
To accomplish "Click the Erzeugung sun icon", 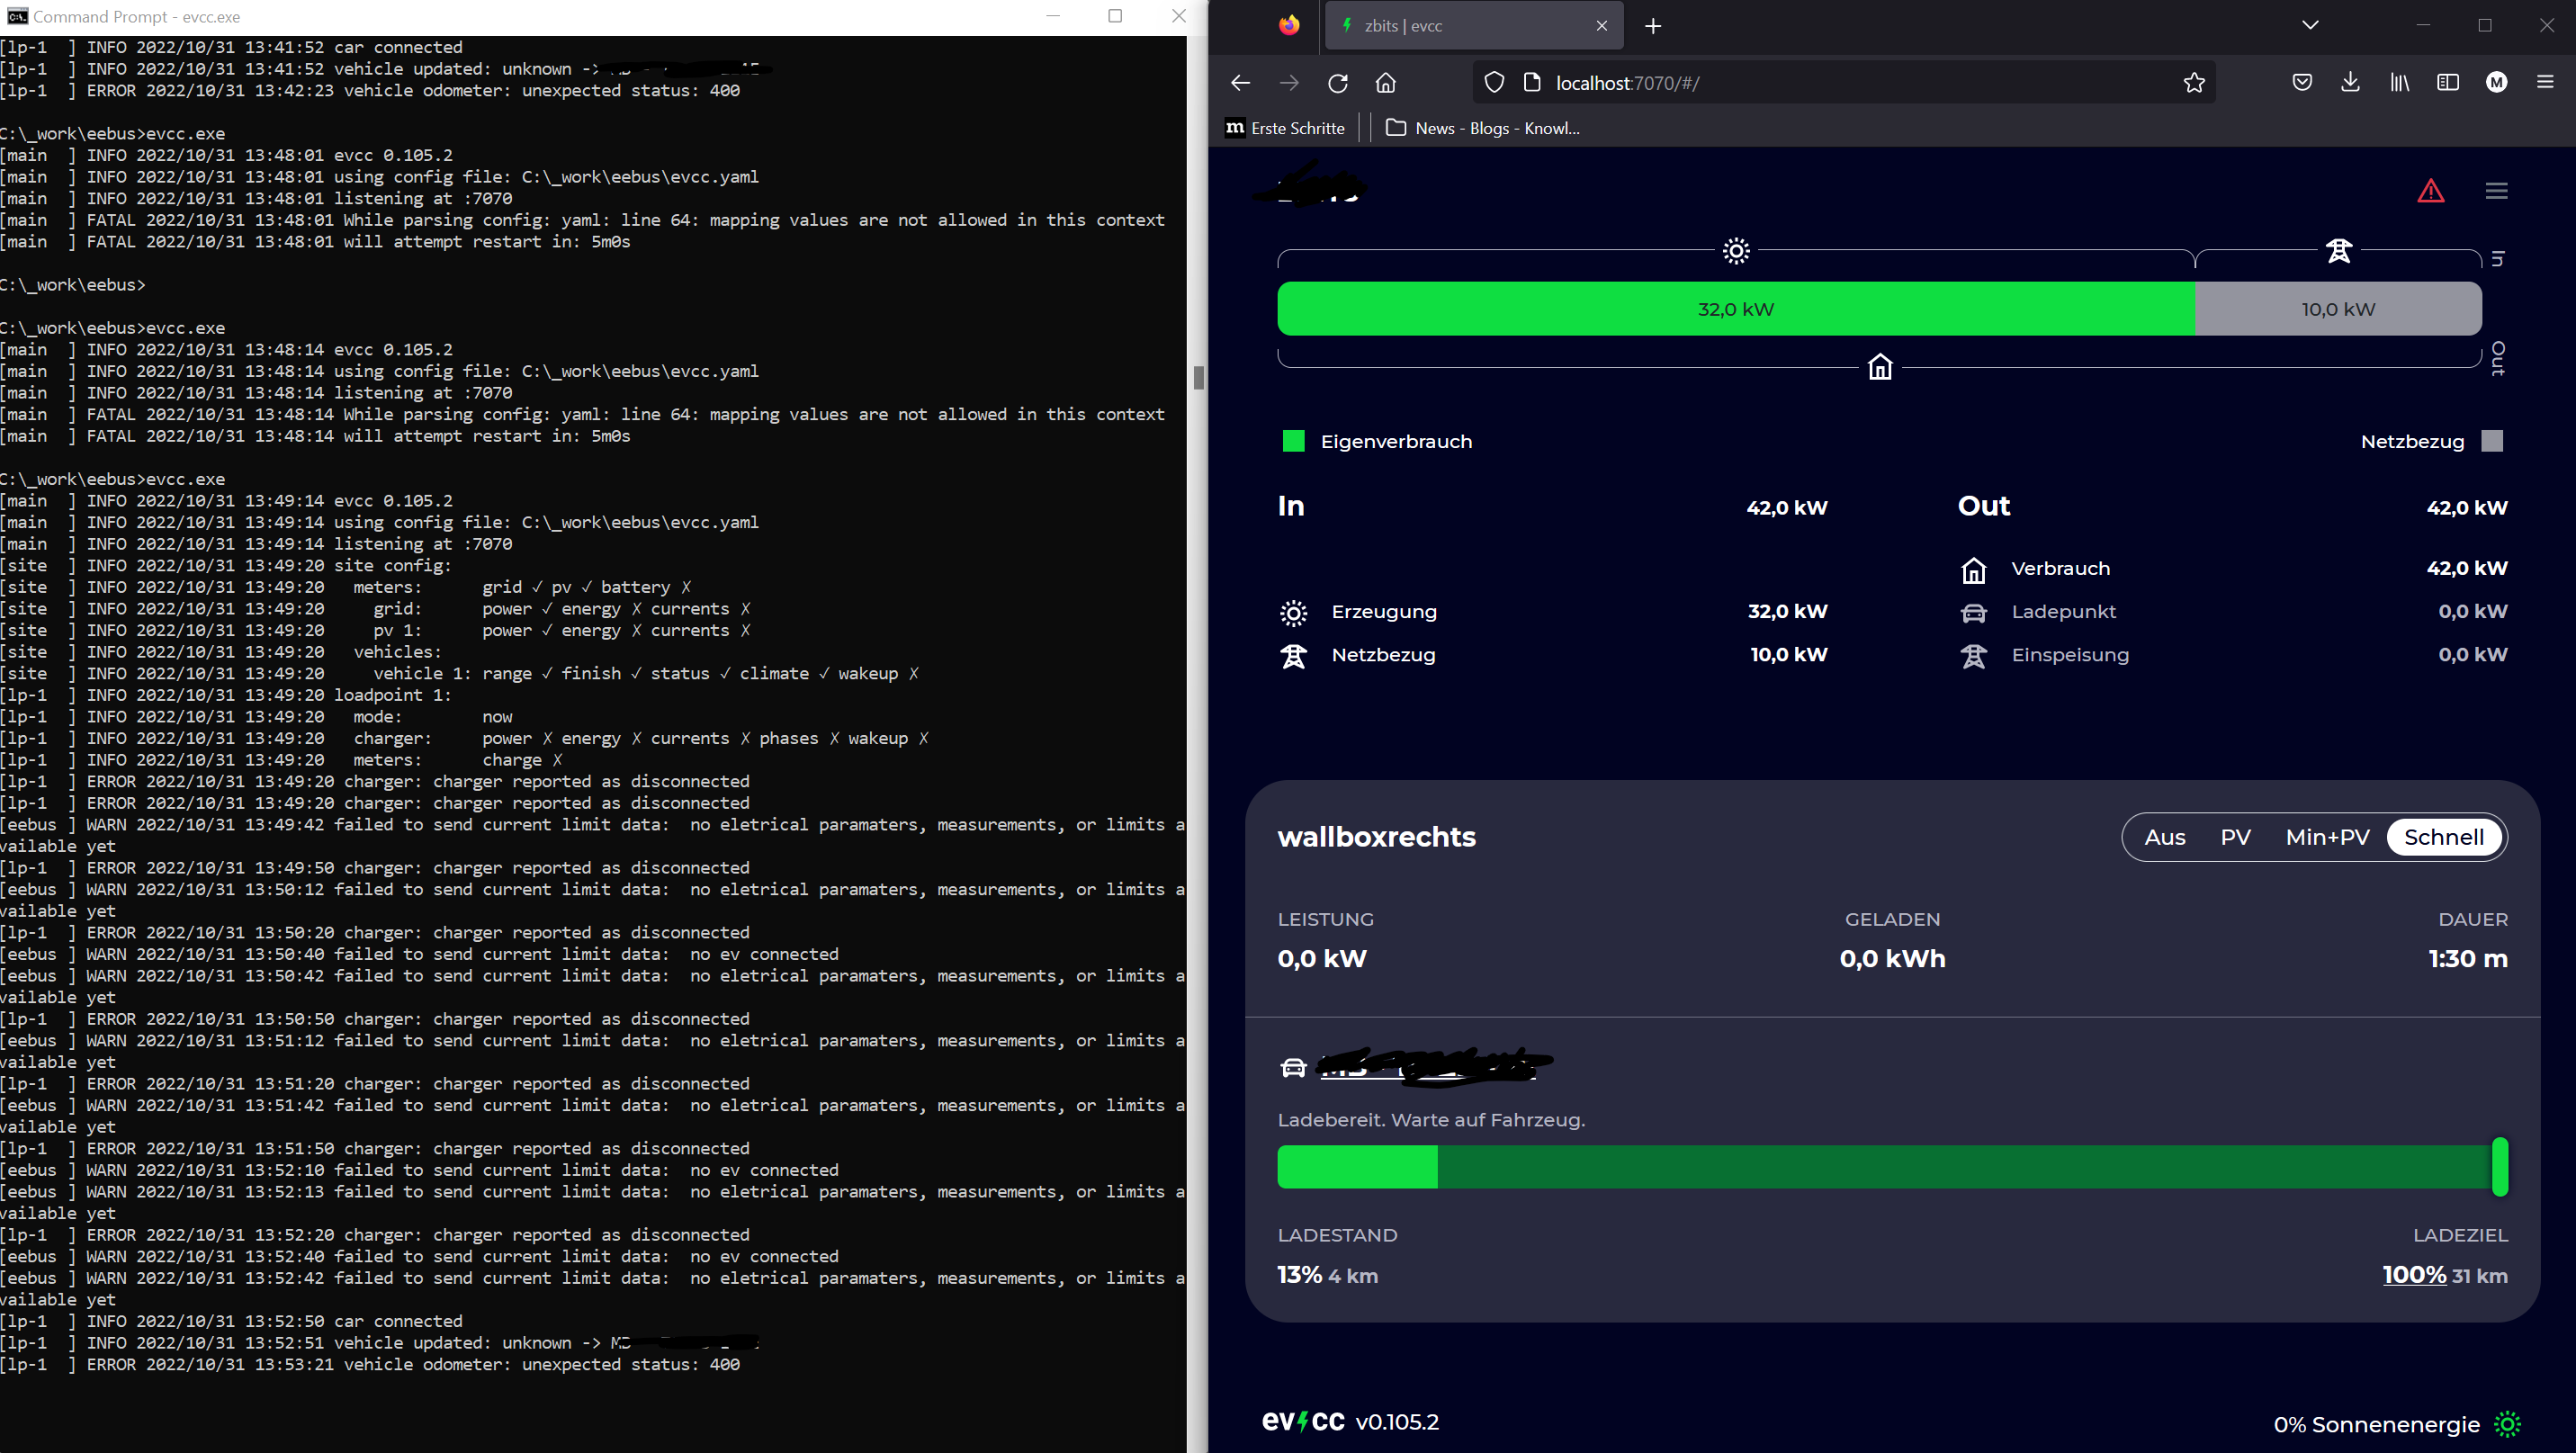I will tap(1294, 612).
